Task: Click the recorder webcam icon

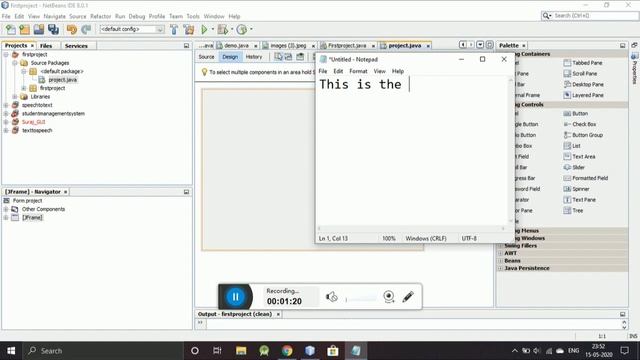Action: point(389,297)
